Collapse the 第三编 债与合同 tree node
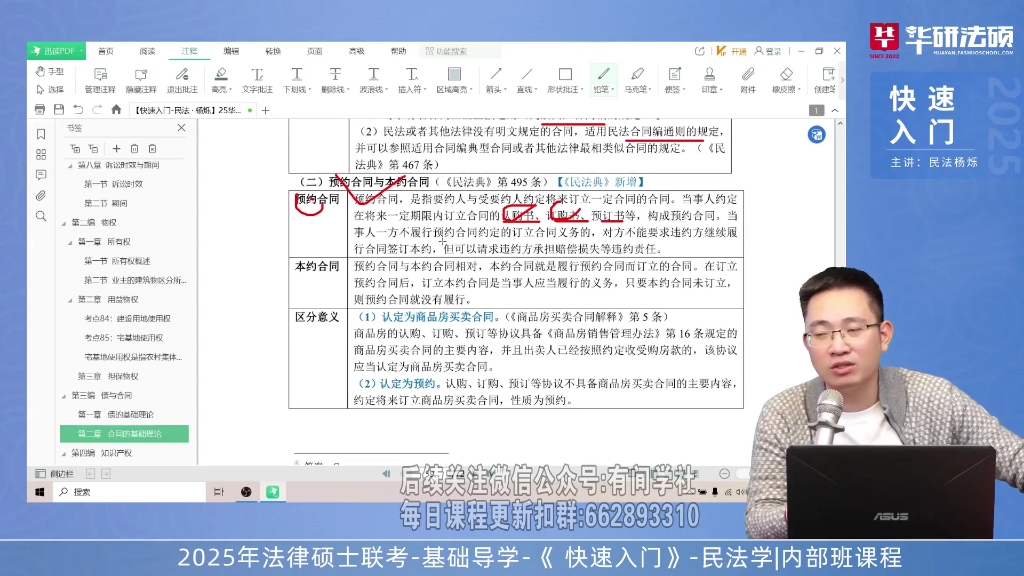The image size is (1024, 576). 64,396
